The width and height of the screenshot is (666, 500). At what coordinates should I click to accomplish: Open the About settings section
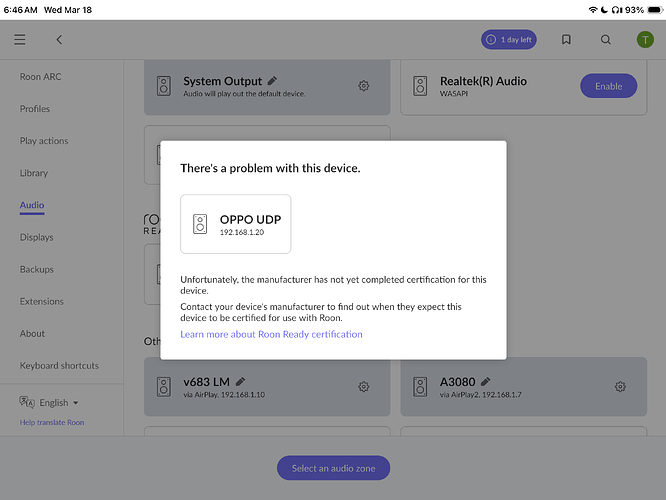tap(32, 333)
